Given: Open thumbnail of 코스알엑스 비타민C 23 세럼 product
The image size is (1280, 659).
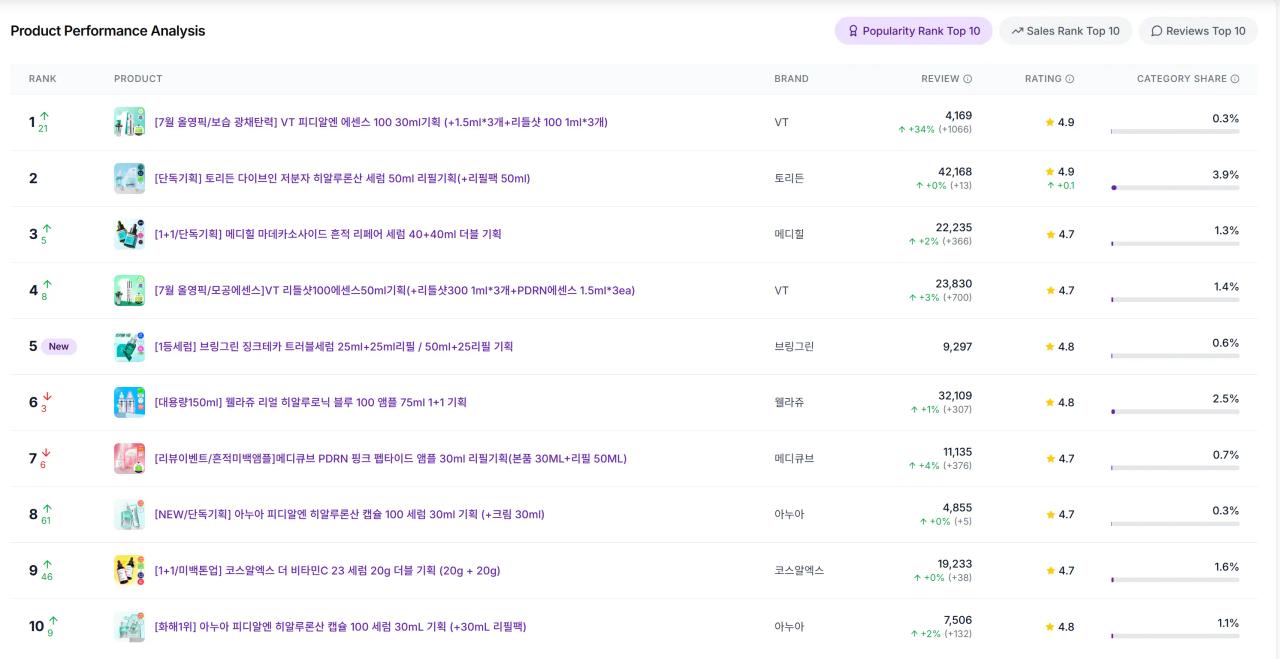Looking at the screenshot, I should (x=129, y=570).
